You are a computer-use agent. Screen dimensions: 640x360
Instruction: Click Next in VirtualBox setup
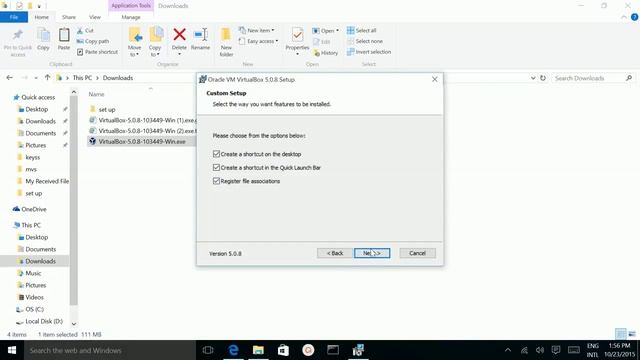pyautogui.click(x=372, y=253)
